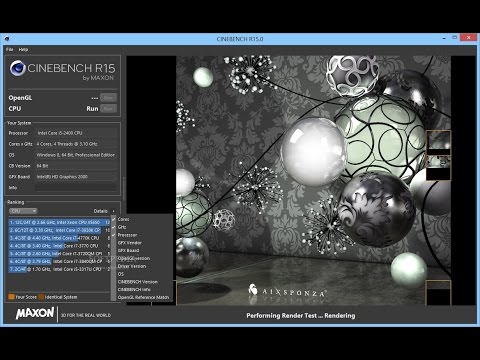
Task: Click the Cinema 4D sphere logo
Action: click(18, 68)
